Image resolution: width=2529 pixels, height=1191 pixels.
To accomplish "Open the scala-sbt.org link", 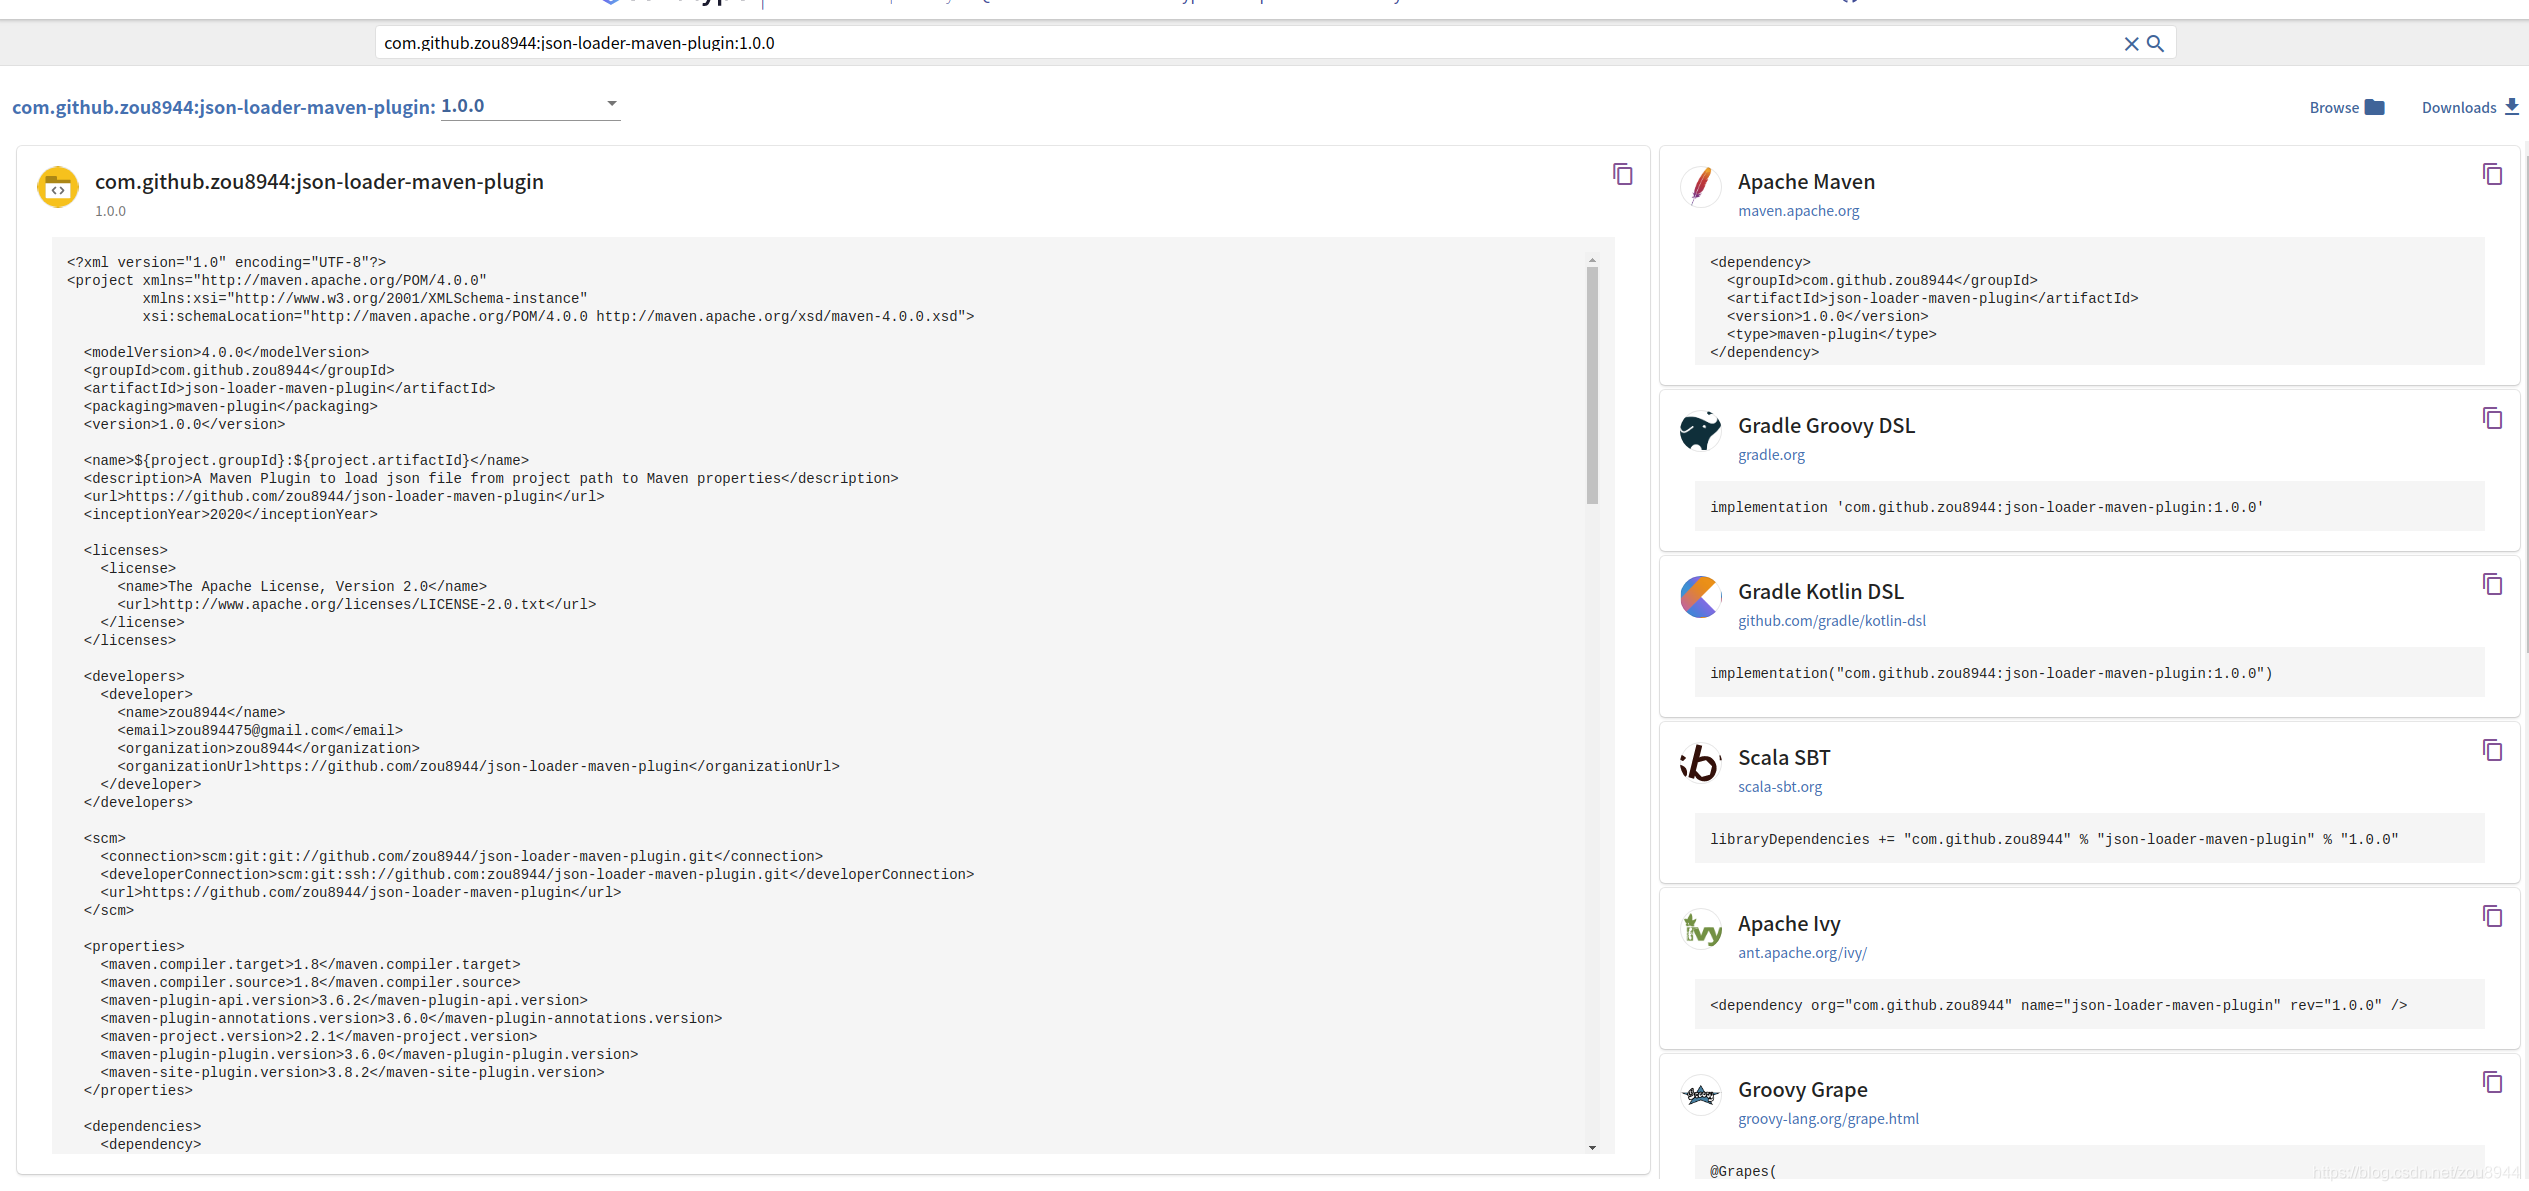I will pyautogui.click(x=1780, y=787).
